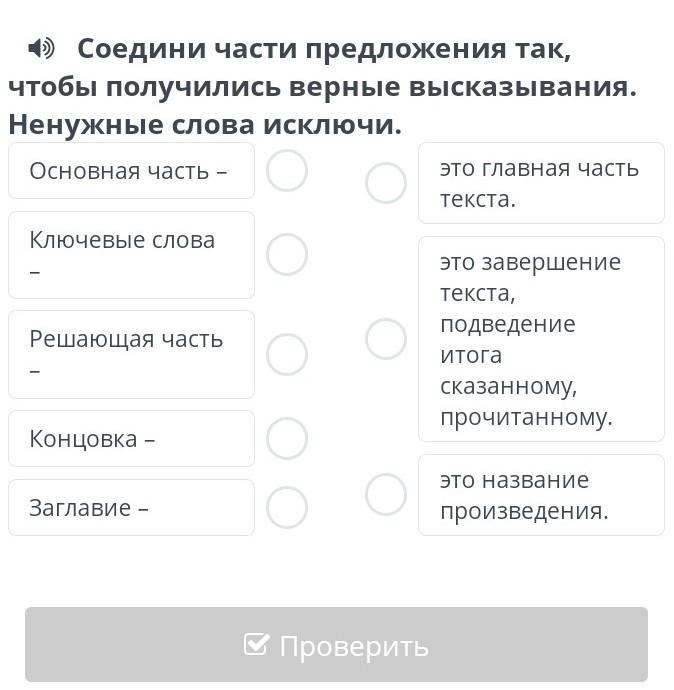Select the circle for 'это главная часть текста.'

tap(386, 183)
